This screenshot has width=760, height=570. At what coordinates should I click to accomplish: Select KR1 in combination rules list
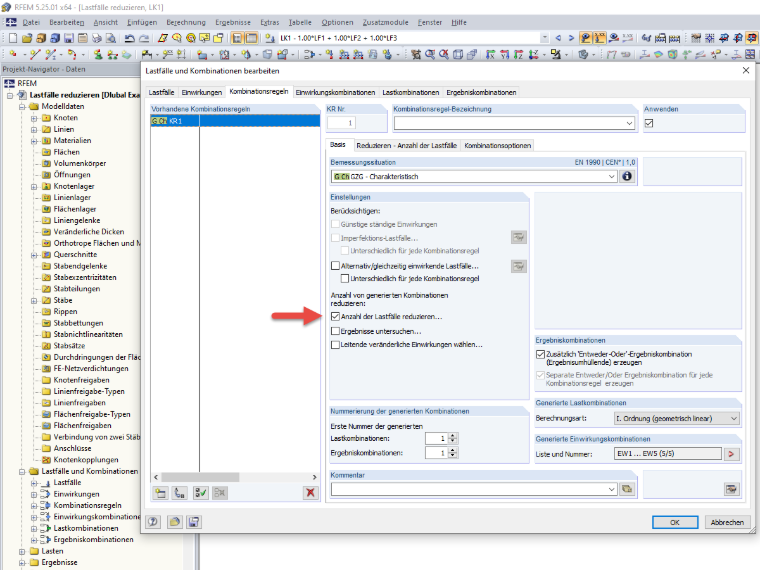point(235,121)
